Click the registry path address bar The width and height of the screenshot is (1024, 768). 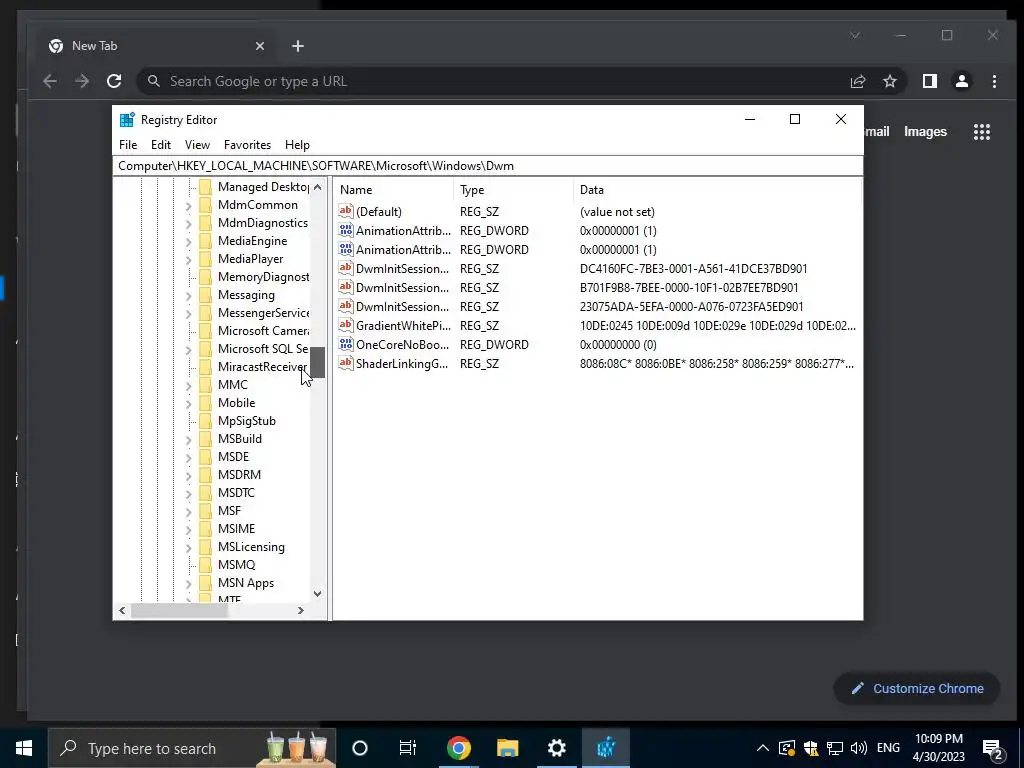(x=488, y=166)
